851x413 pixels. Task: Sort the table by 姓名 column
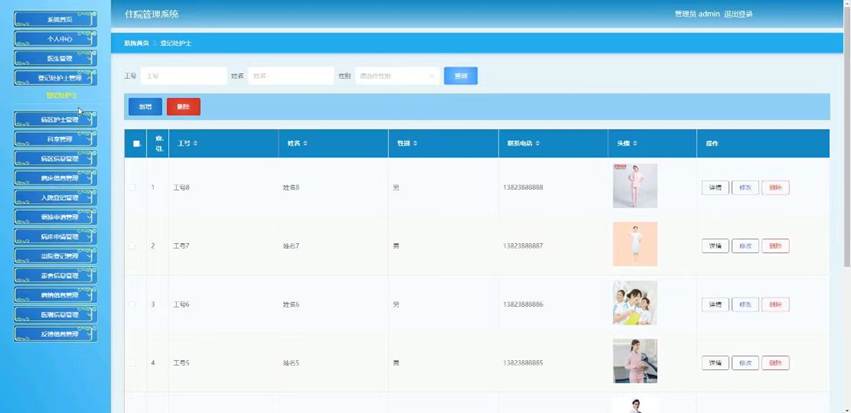[306, 143]
